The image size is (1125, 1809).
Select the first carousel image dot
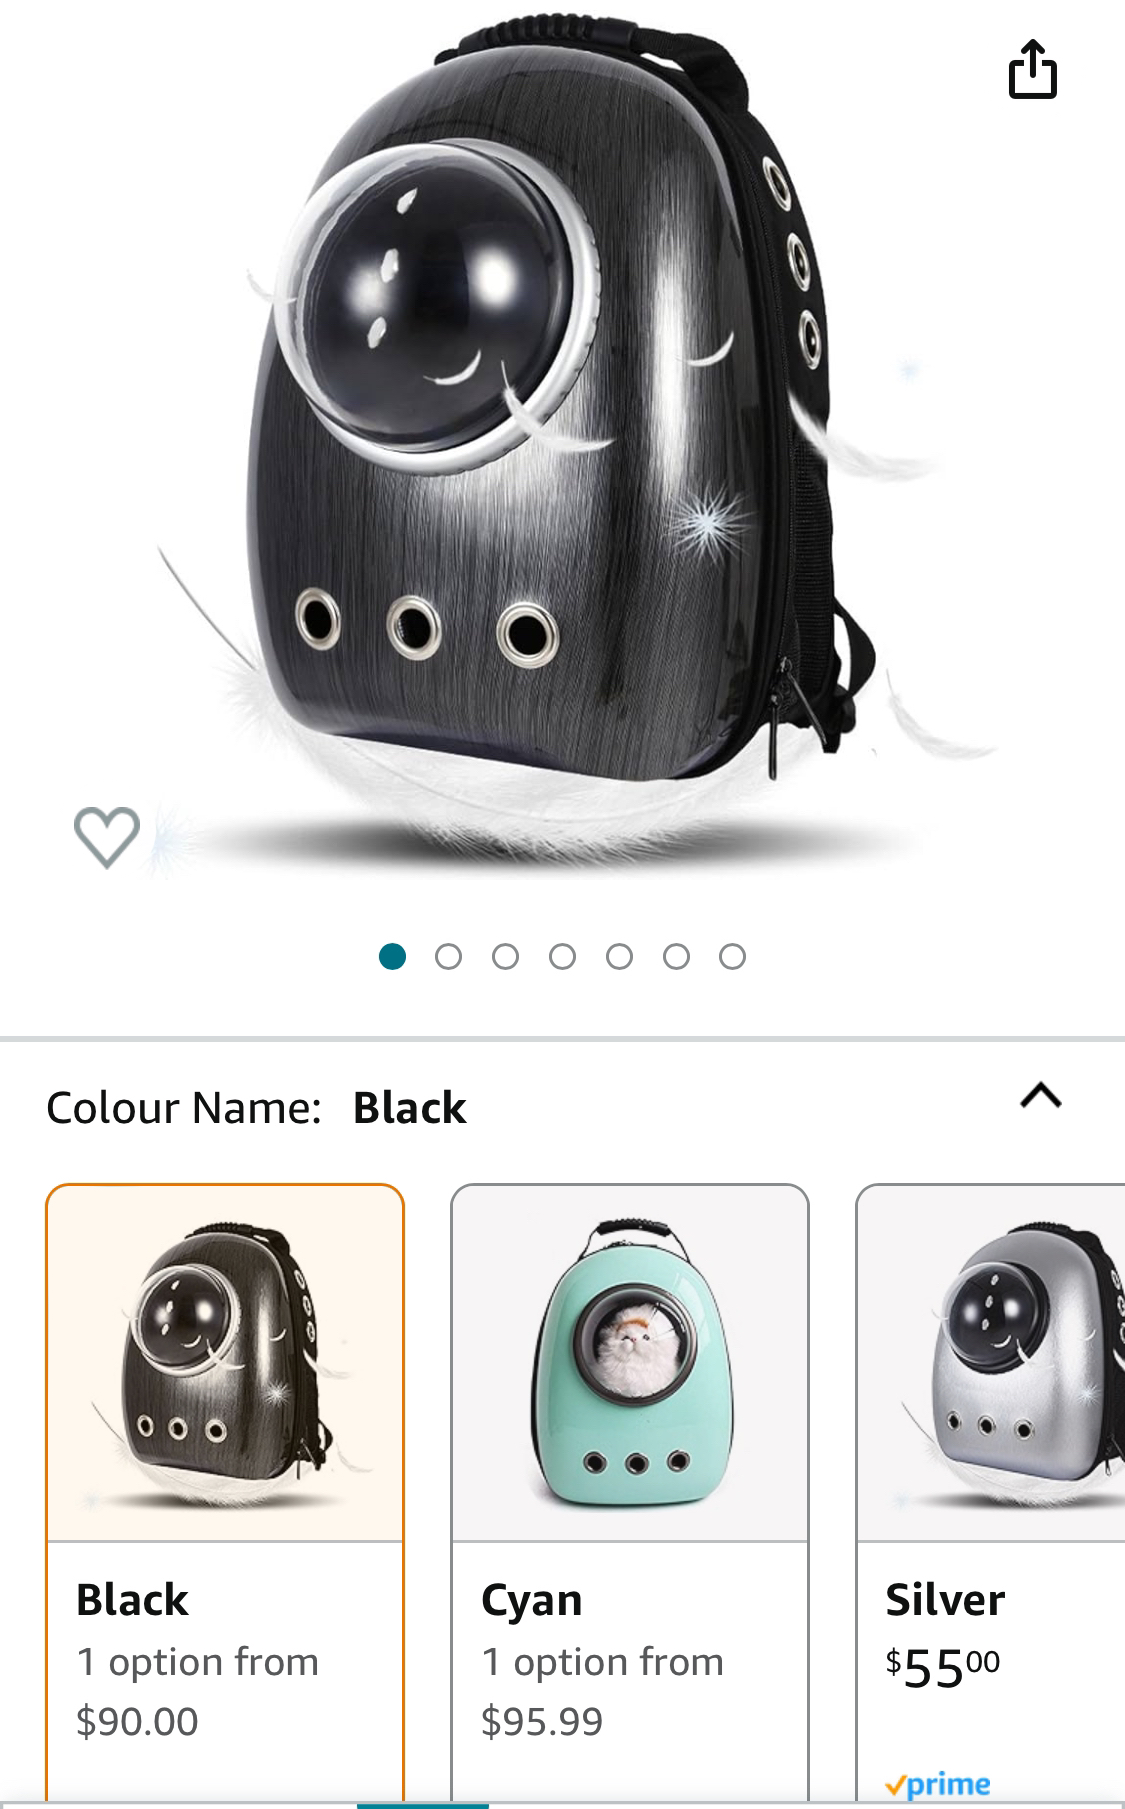[392, 957]
